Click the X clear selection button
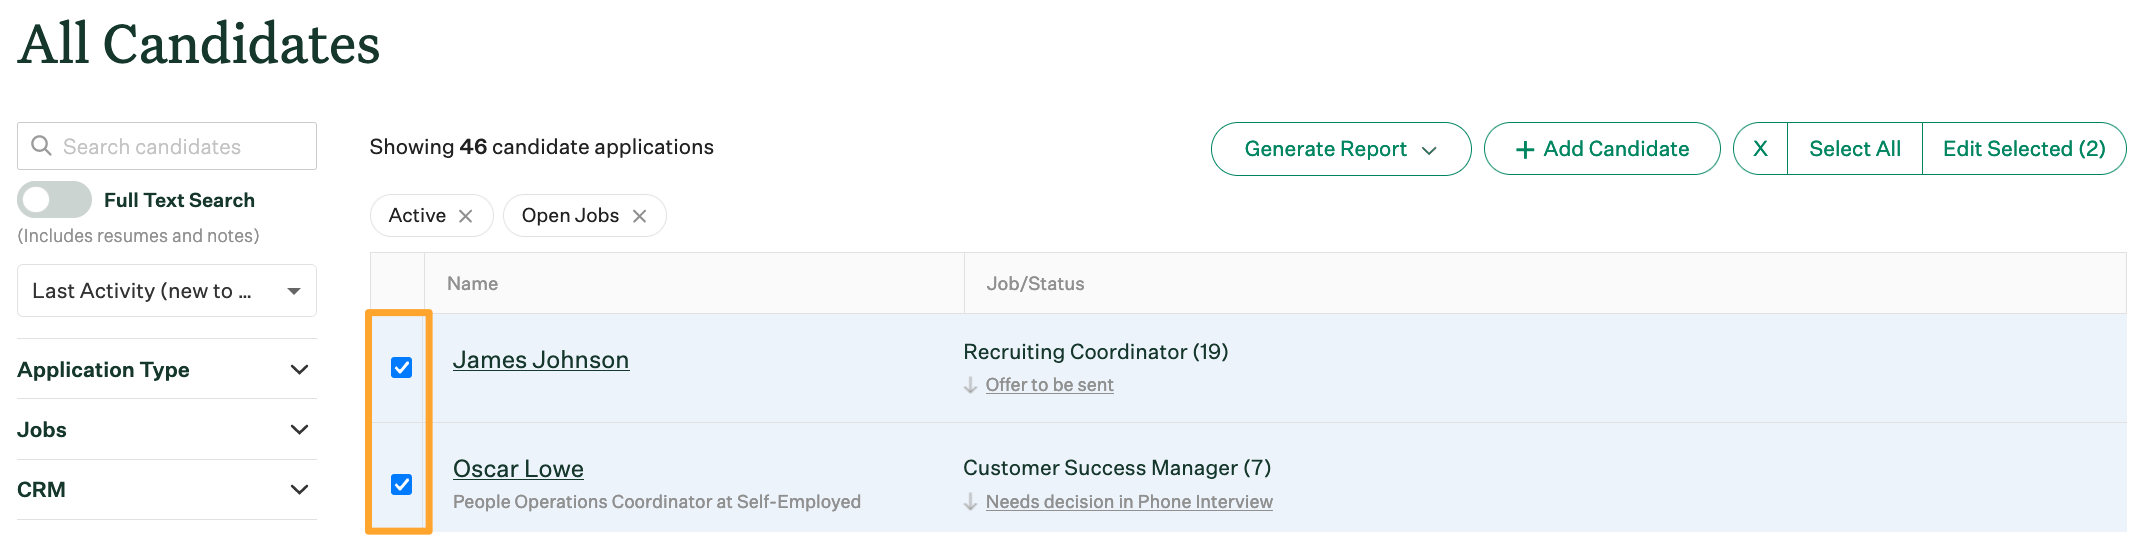Screen dimensions: 2152x535 click(1760, 149)
